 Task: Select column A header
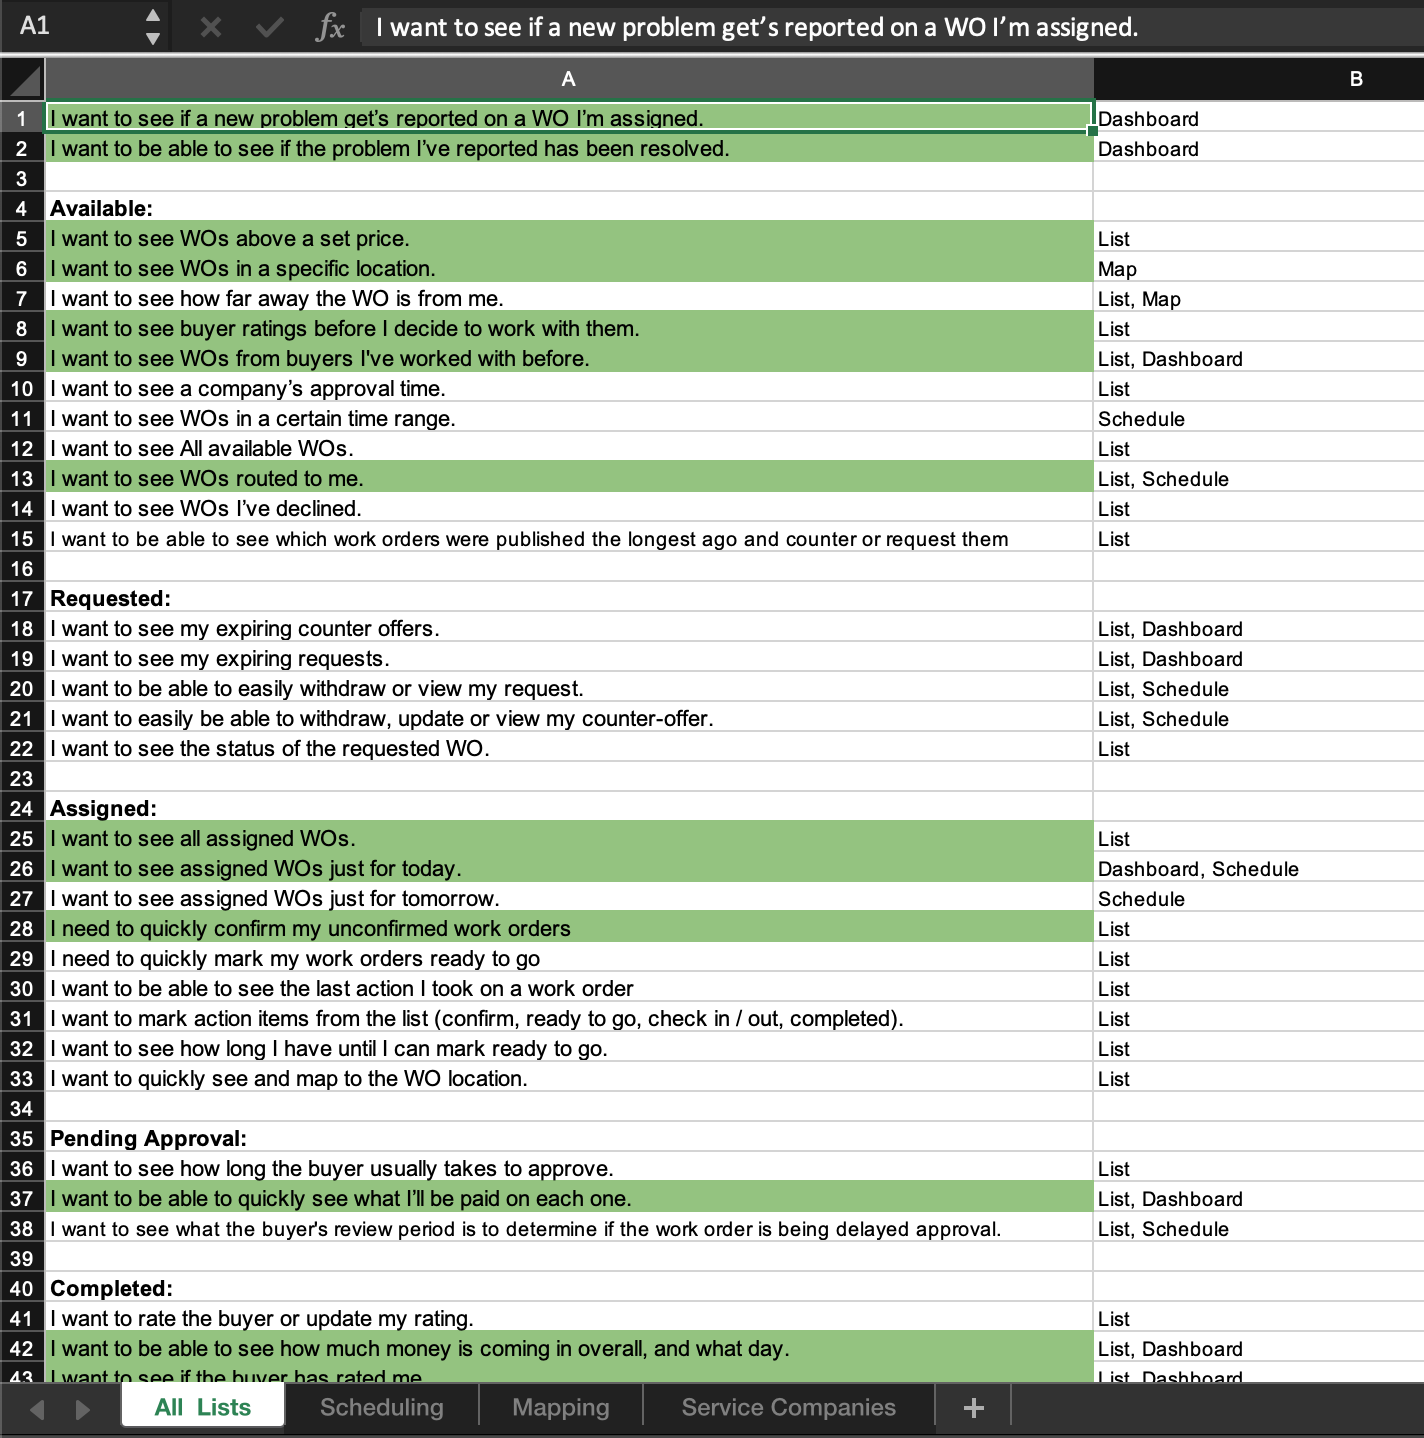click(568, 79)
